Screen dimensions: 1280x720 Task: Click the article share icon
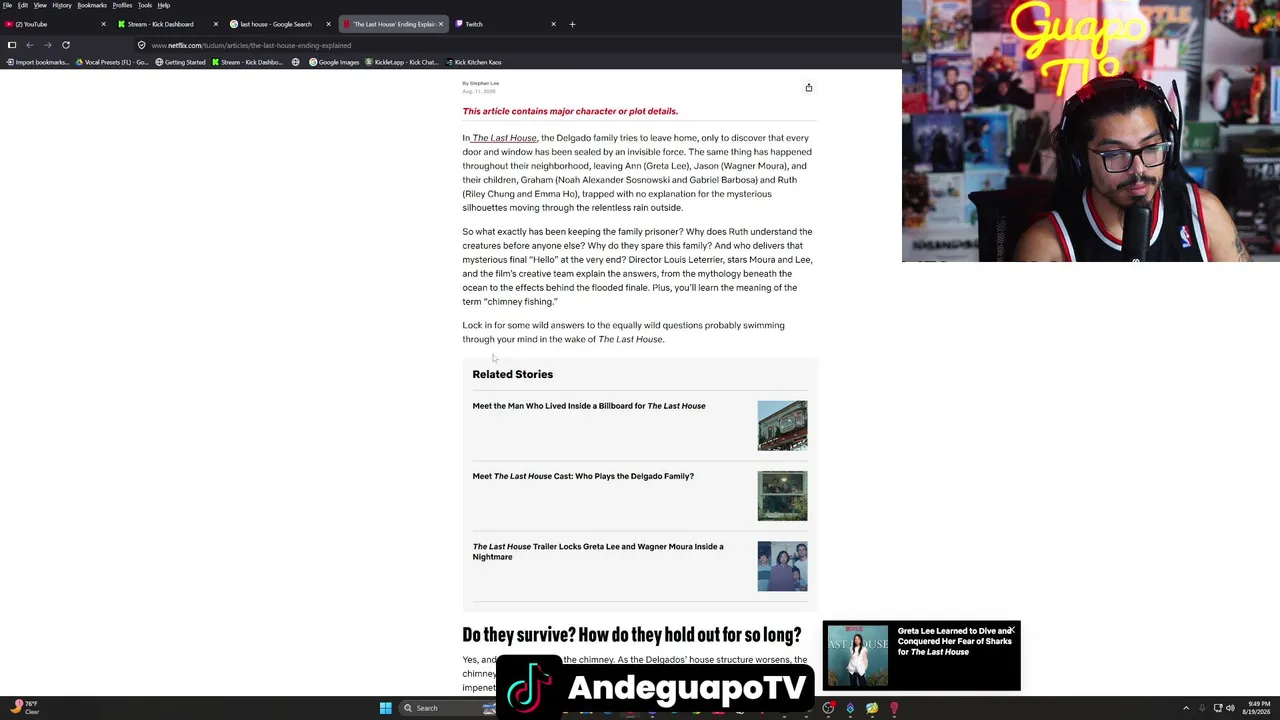(809, 88)
